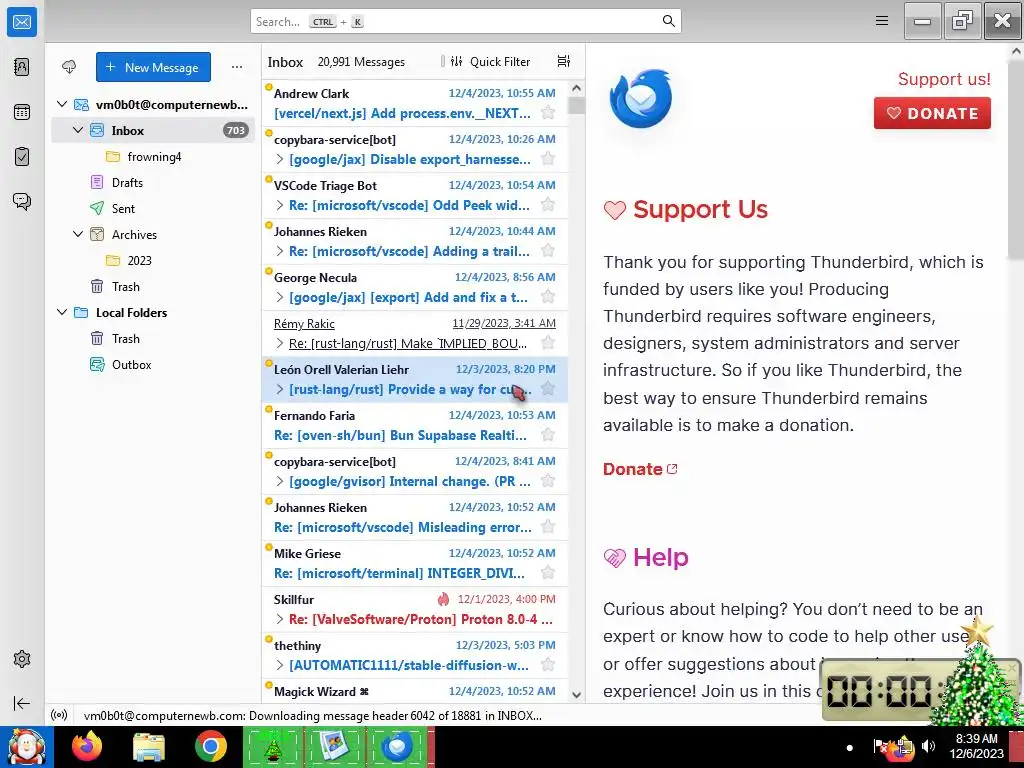Open the Thunderbird application menu

pos(882,21)
